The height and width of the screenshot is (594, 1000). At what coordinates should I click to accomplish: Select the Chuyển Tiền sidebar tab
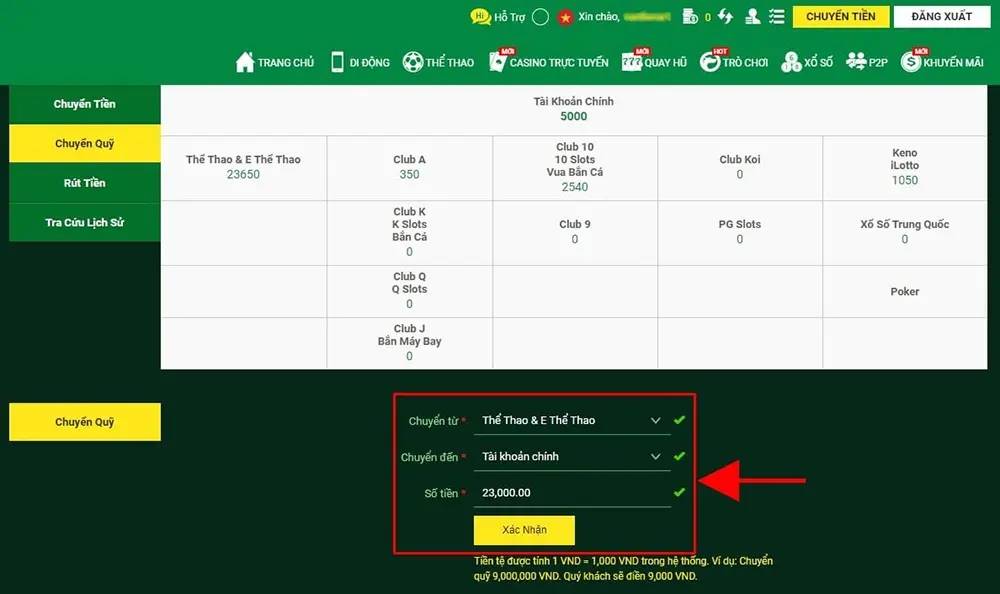[x=85, y=104]
